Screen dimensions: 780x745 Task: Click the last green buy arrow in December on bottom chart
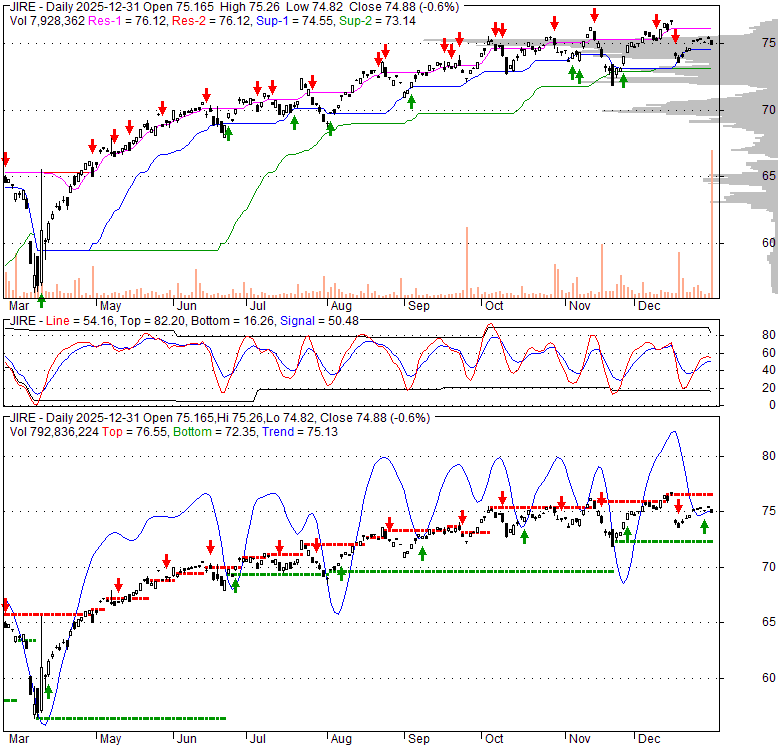click(705, 526)
